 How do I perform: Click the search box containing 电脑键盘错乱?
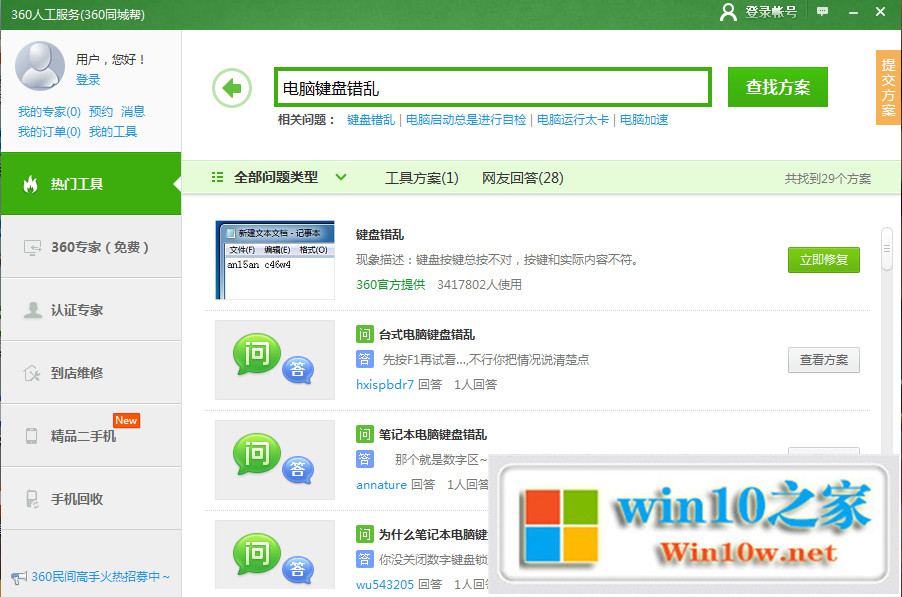pyautogui.click(x=492, y=88)
